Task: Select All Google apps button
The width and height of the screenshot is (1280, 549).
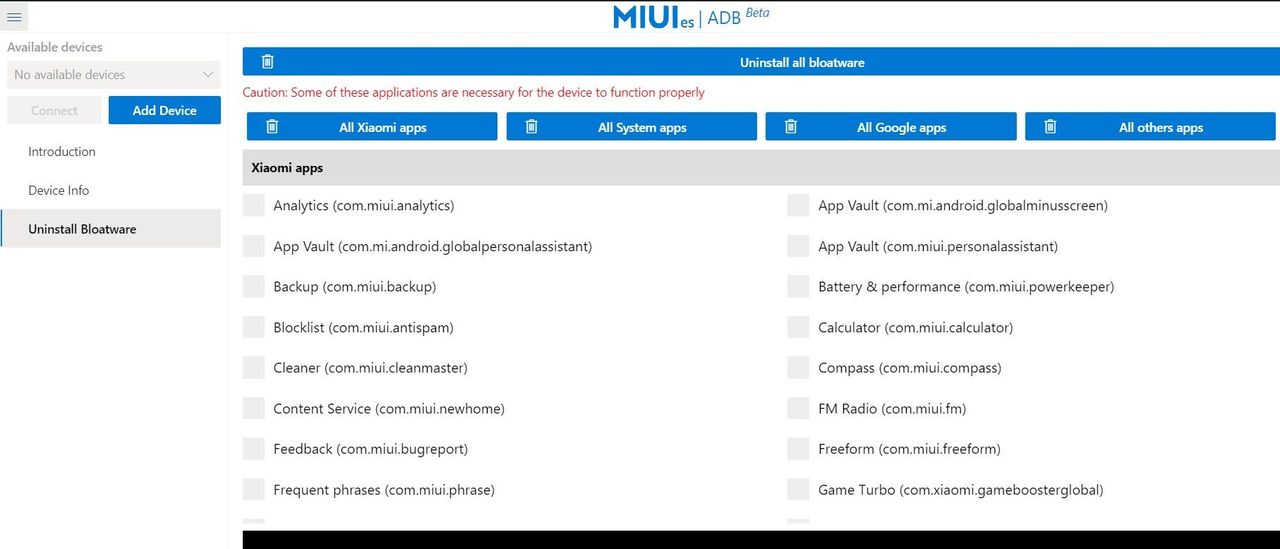Action: pyautogui.click(x=891, y=127)
